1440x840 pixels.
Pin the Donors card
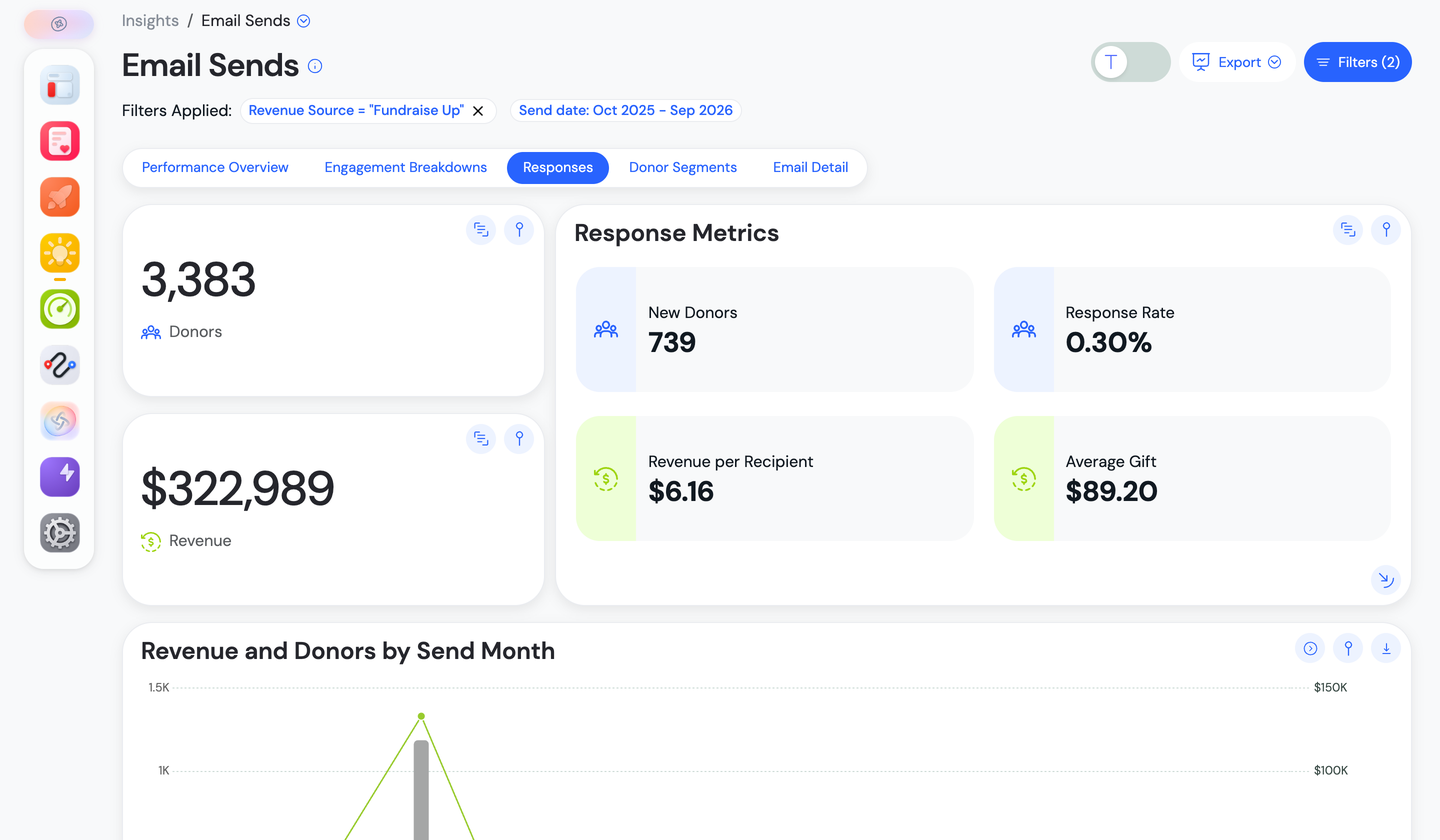pos(519,230)
